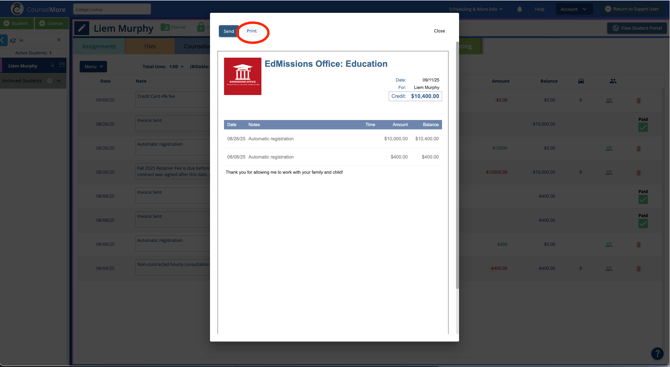Click the mileage car icon column header
This screenshot has width=670, height=367.
tap(581, 81)
